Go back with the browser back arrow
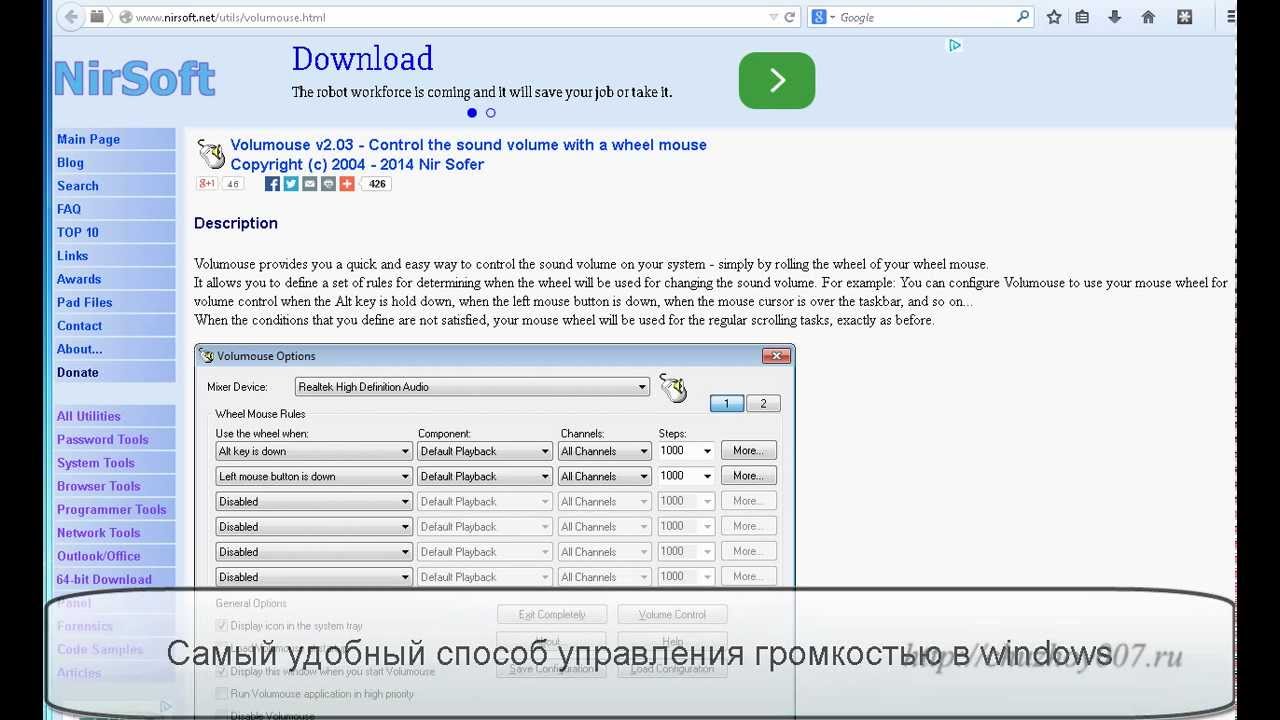 71,17
